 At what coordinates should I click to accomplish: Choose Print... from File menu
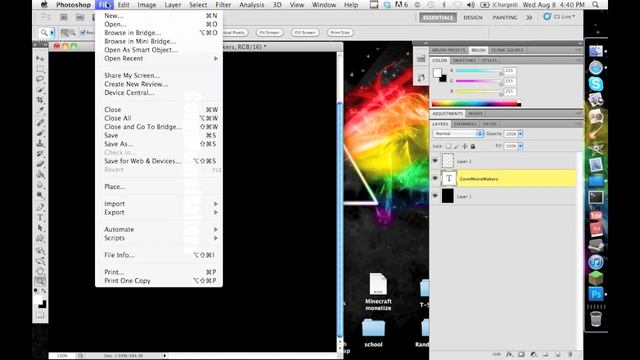[159, 272]
